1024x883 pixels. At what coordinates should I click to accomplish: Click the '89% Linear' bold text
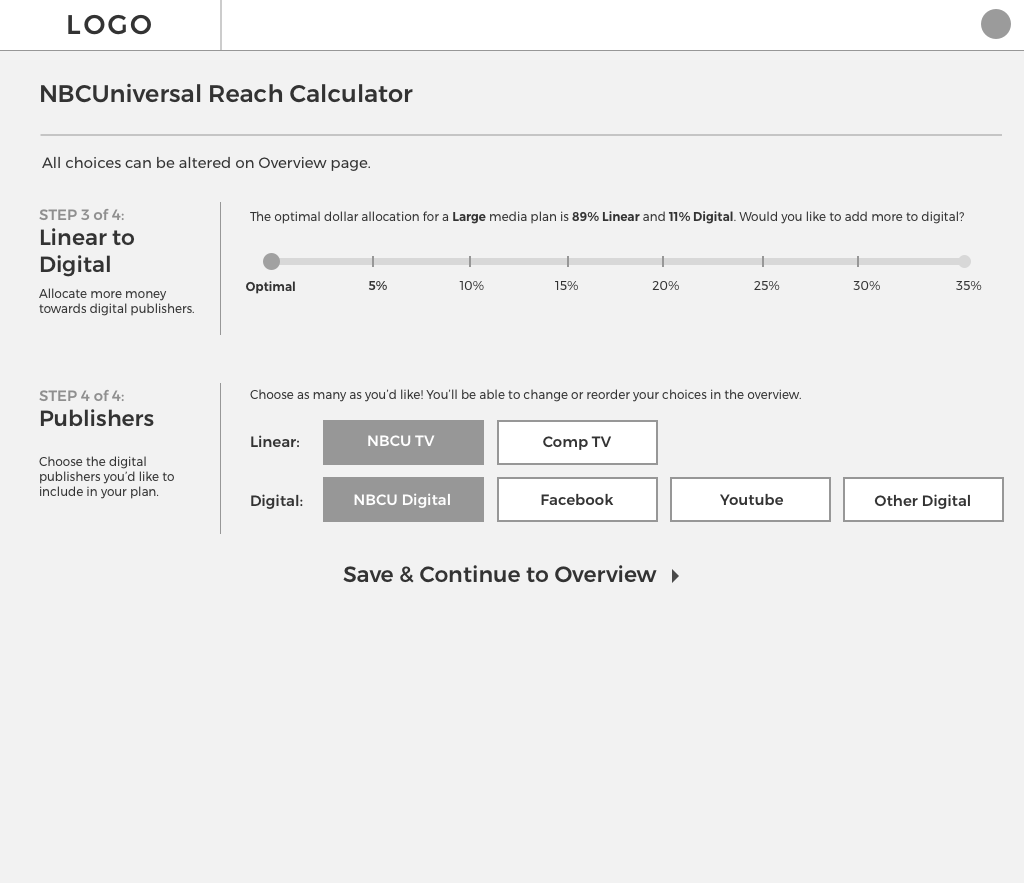[605, 217]
